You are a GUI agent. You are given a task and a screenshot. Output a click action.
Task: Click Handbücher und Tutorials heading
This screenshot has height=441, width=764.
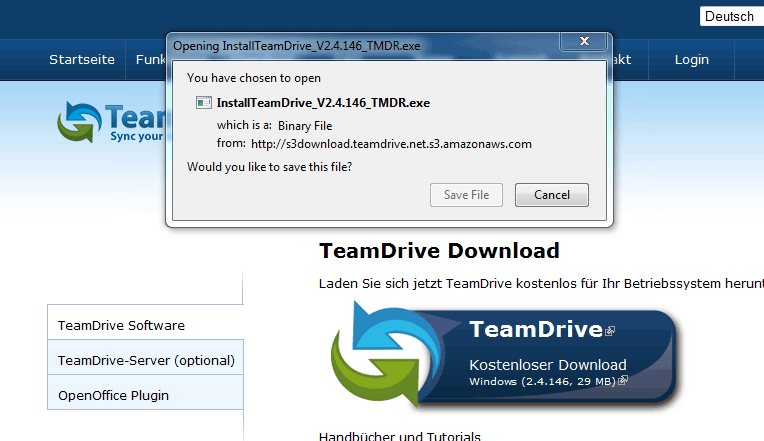(400, 436)
